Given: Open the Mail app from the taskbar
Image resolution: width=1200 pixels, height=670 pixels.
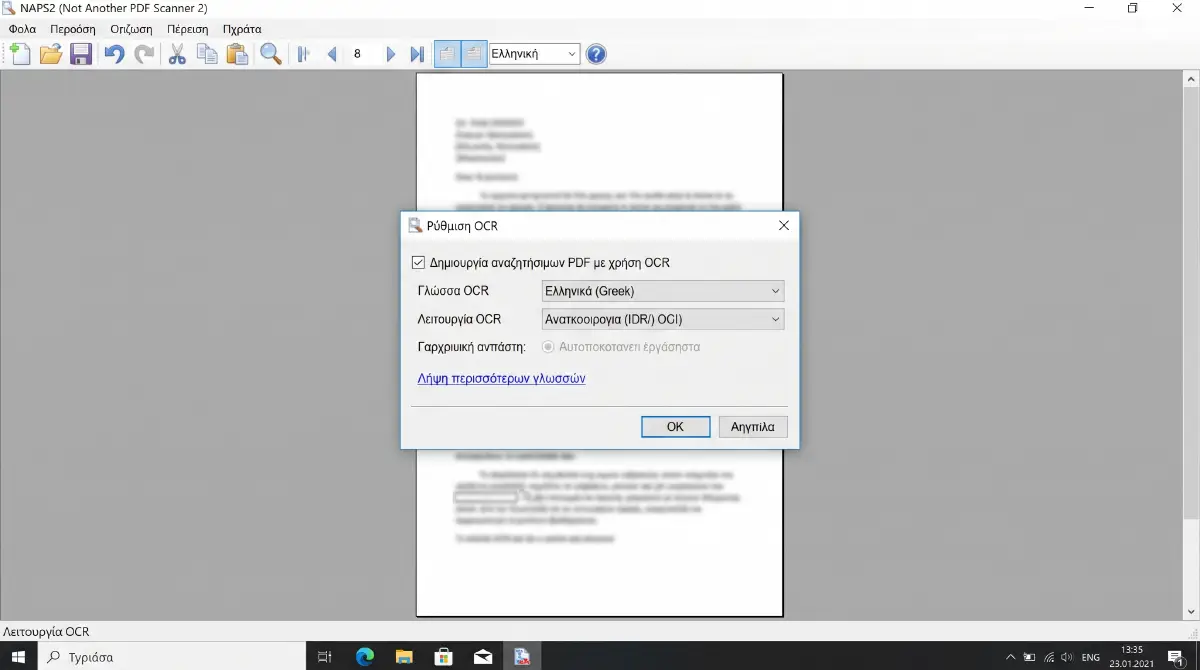Looking at the screenshot, I should click(483, 657).
